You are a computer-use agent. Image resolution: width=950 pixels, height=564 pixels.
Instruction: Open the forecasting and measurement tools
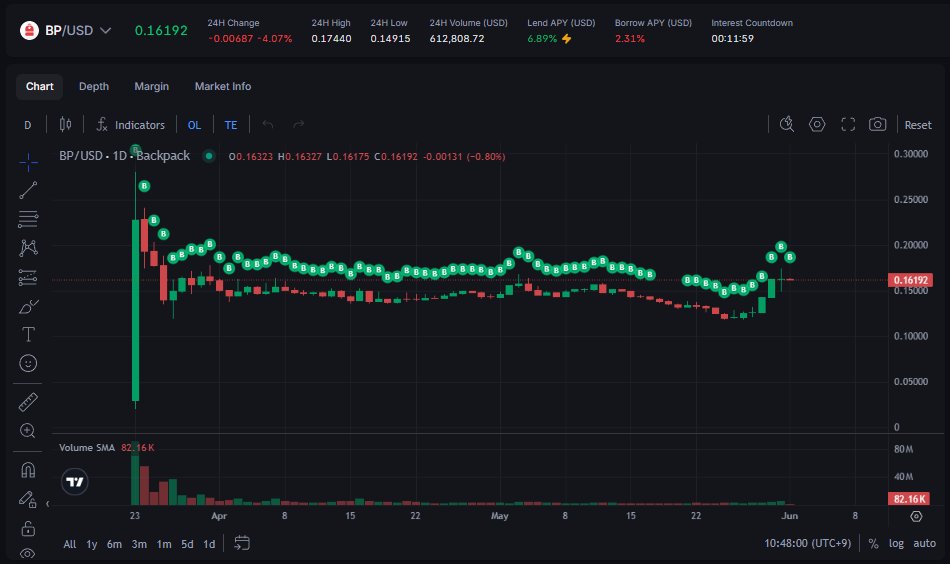28,277
